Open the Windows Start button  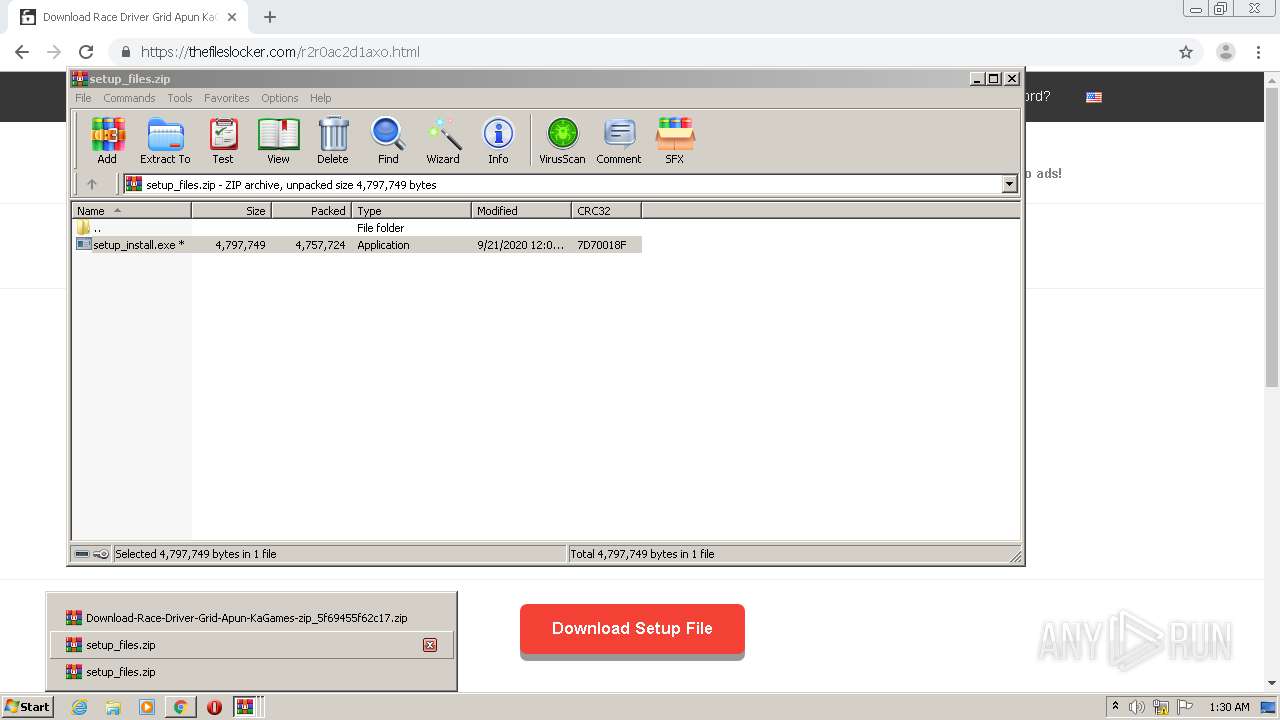click(28, 707)
